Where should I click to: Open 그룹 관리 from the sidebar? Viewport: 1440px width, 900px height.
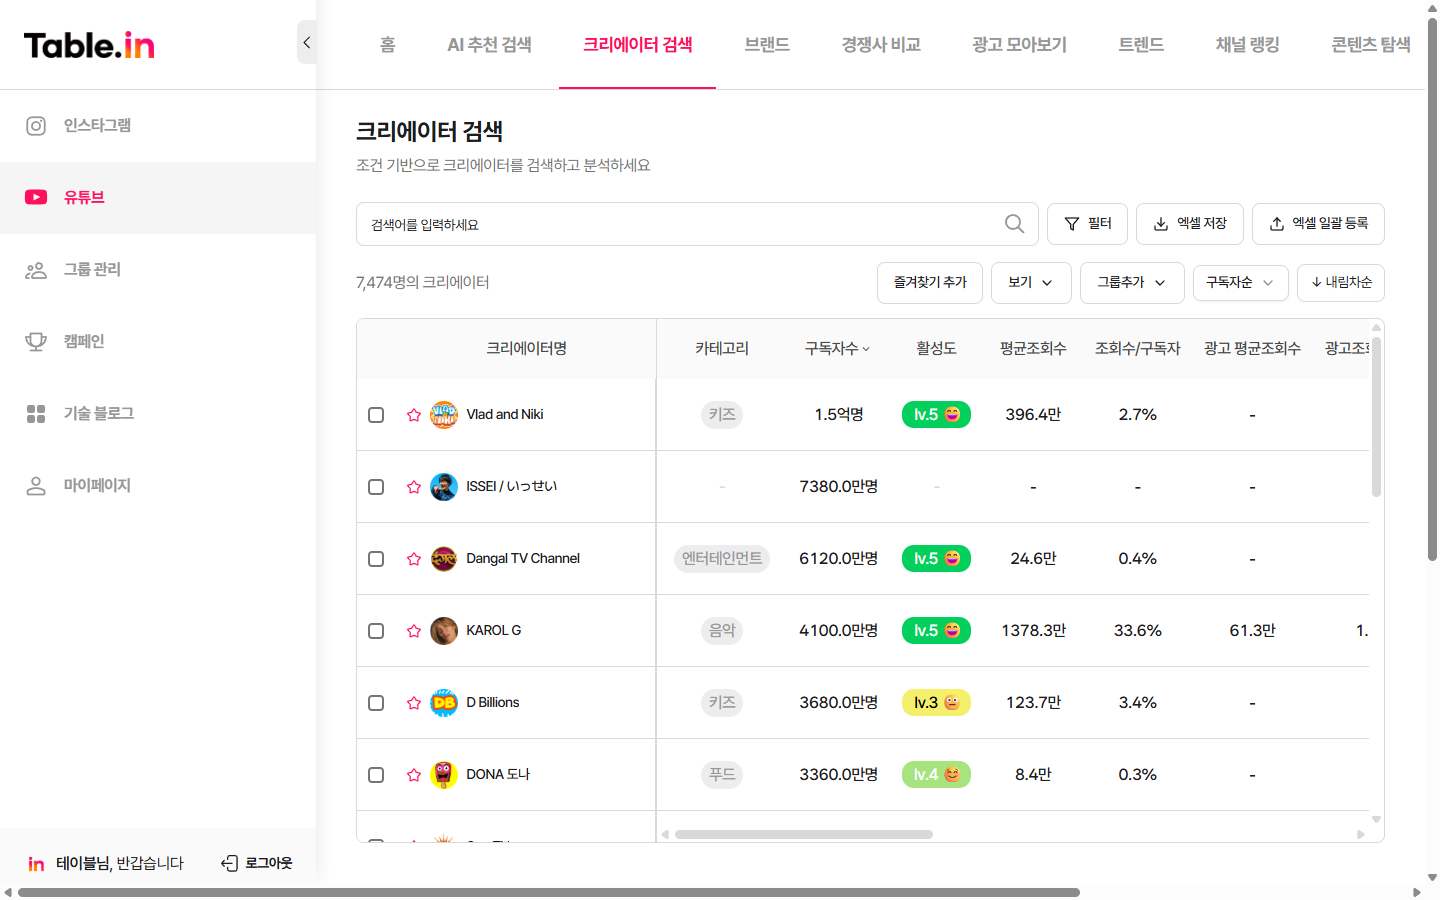(x=90, y=269)
